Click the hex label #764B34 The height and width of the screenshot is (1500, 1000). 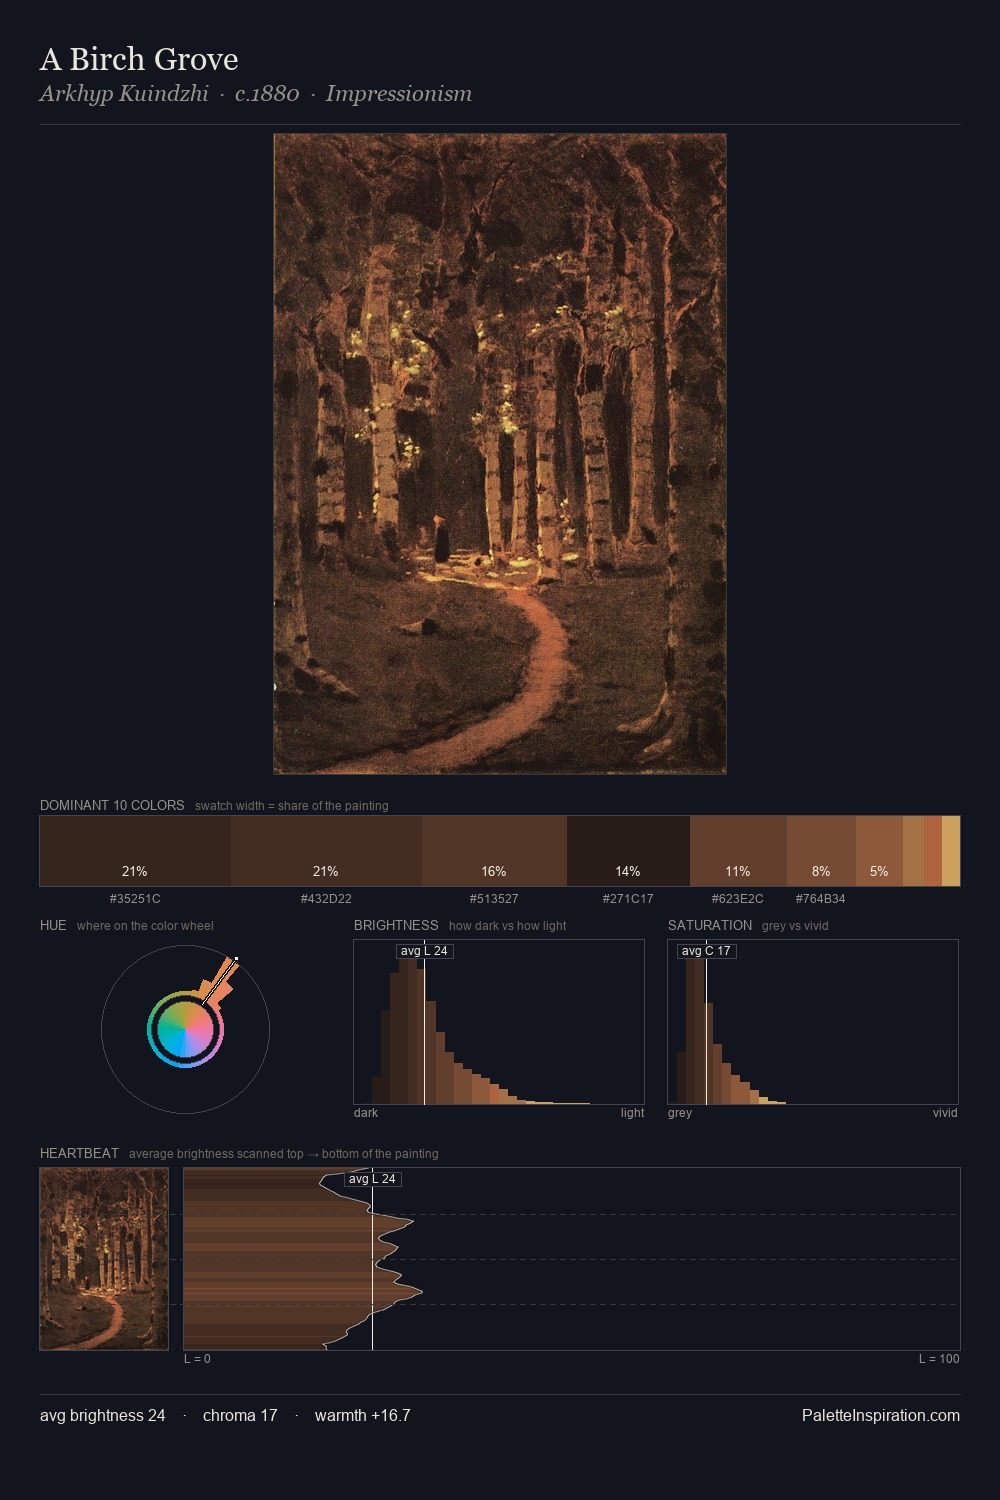click(x=821, y=899)
